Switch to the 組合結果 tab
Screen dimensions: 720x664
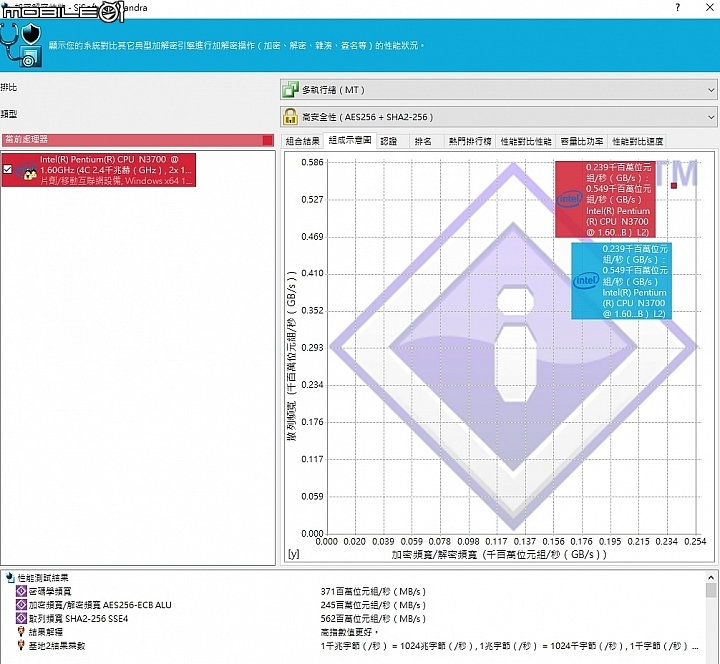pyautogui.click(x=302, y=141)
